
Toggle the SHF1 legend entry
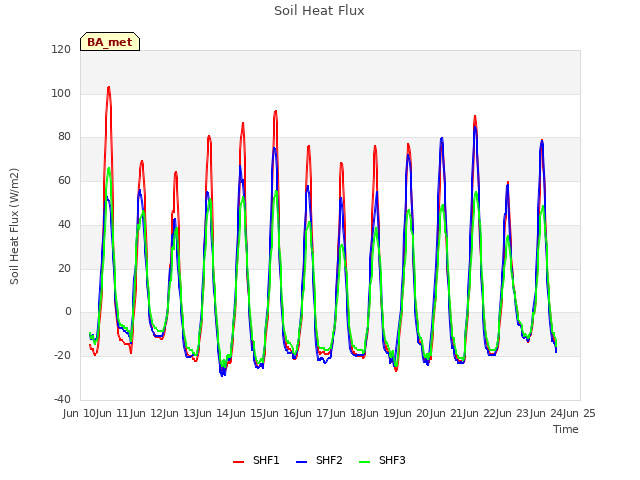pos(256,460)
